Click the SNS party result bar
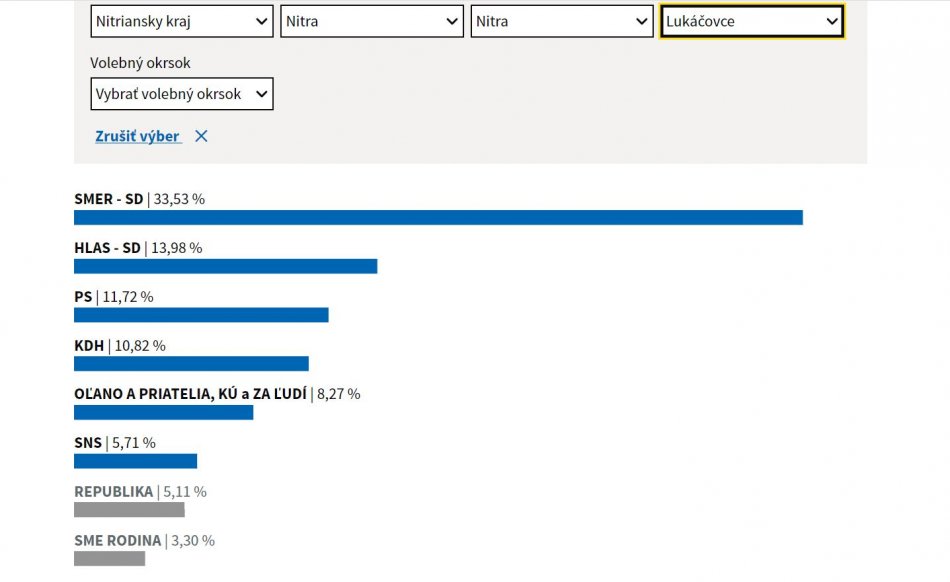Image resolution: width=950 pixels, height=582 pixels. pos(135,461)
